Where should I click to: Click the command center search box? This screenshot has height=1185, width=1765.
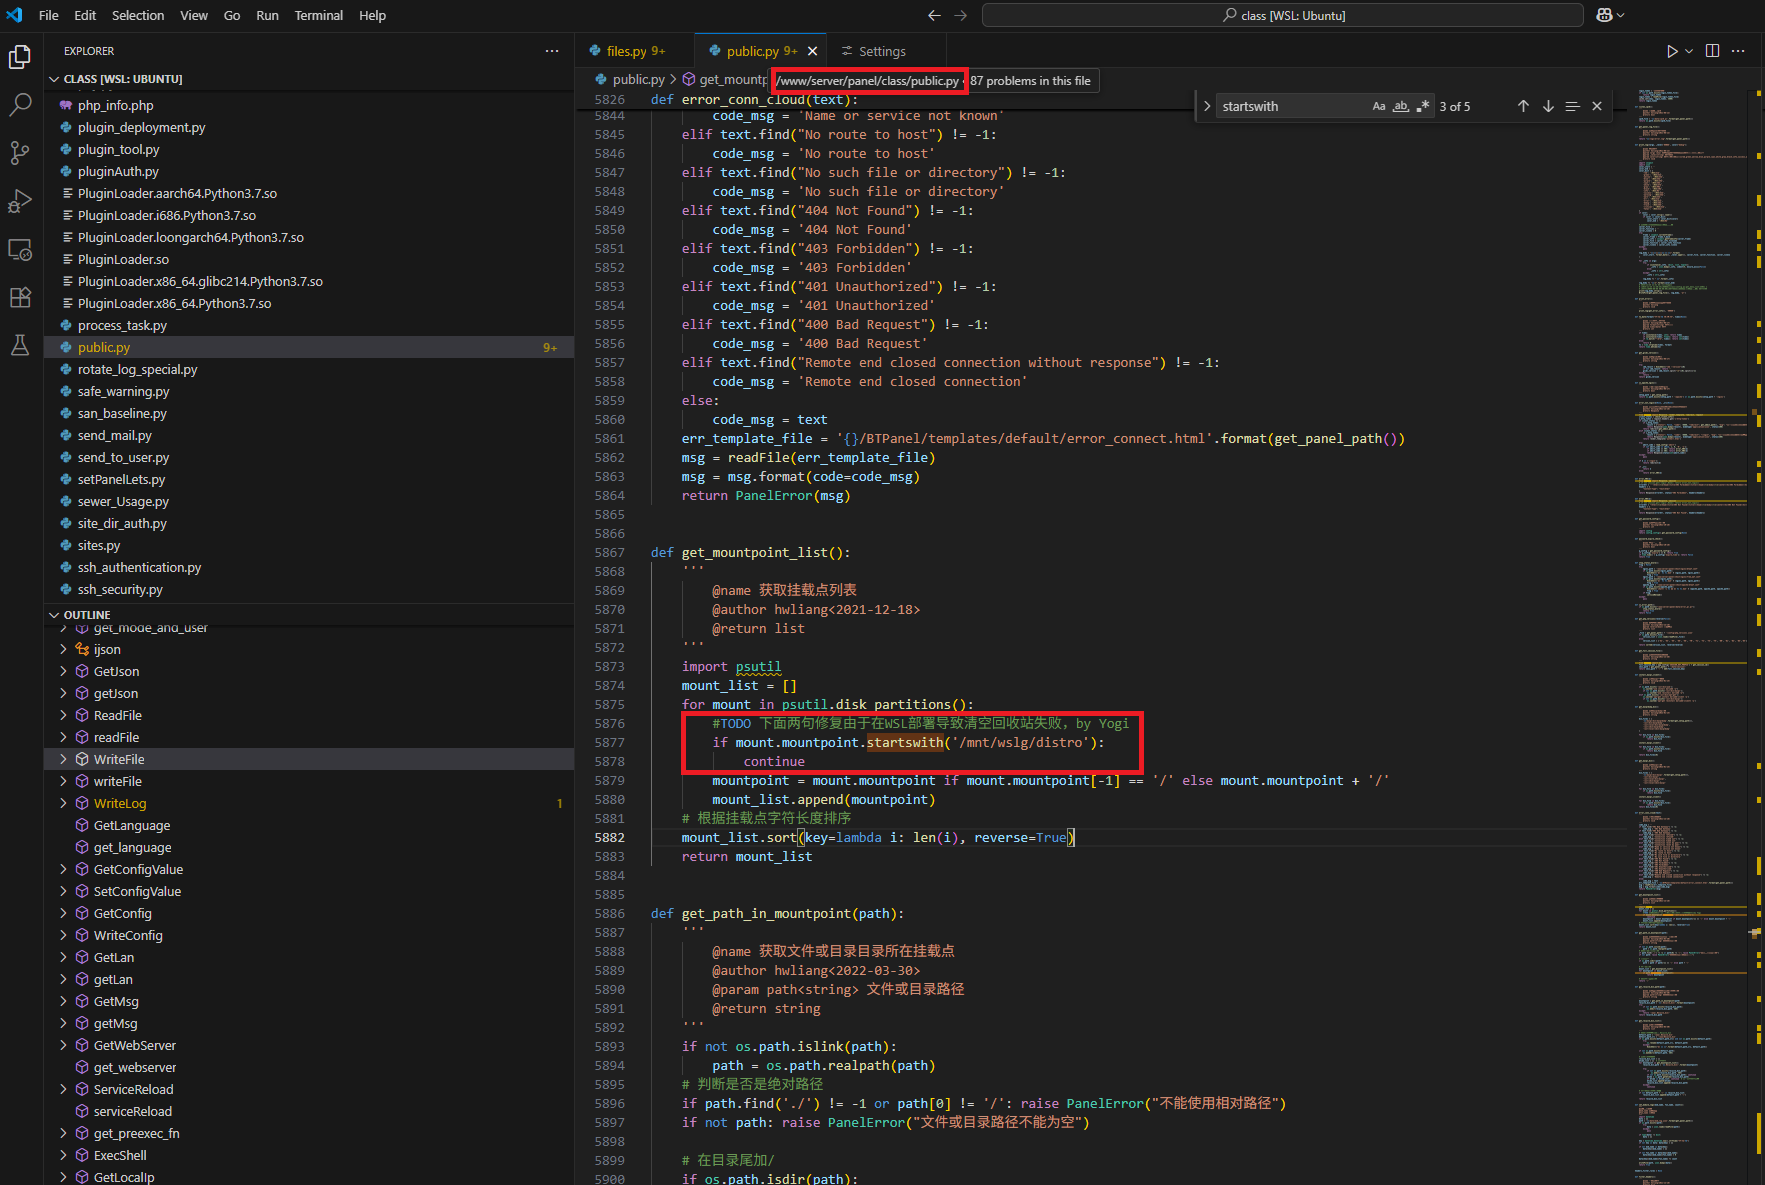pos(1283,15)
